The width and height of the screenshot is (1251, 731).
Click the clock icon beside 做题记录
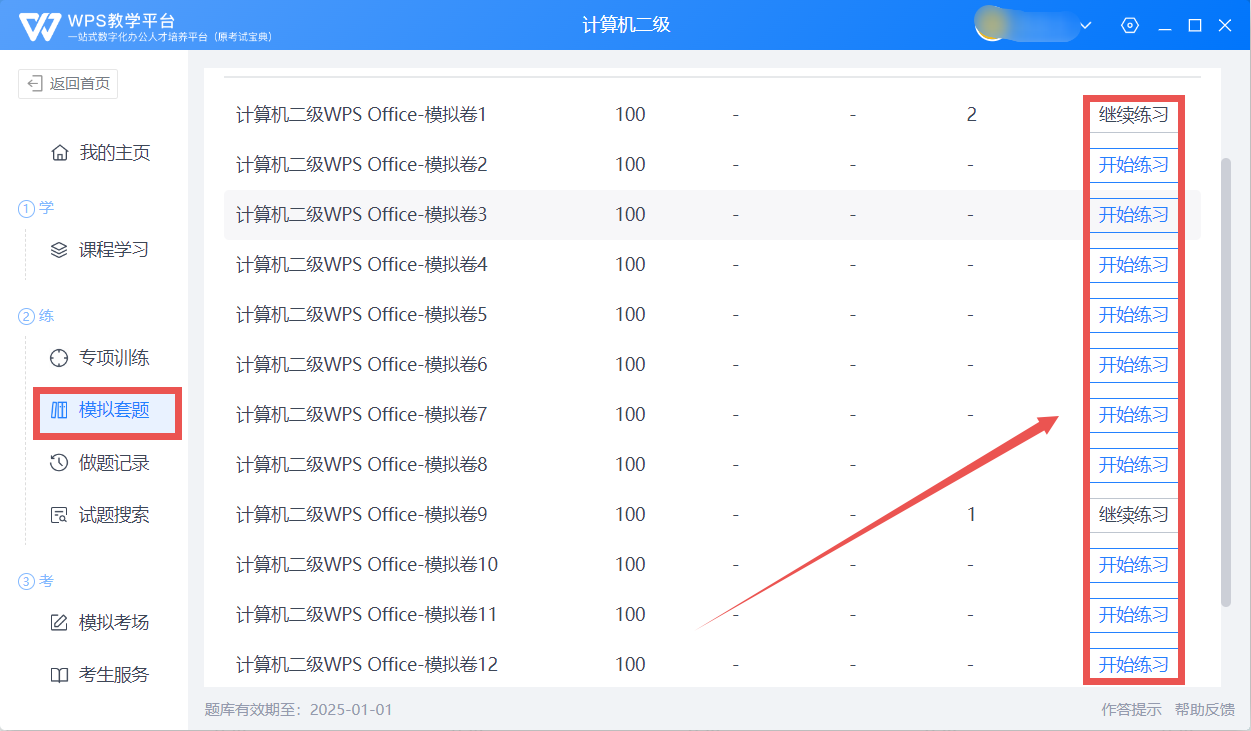59,463
